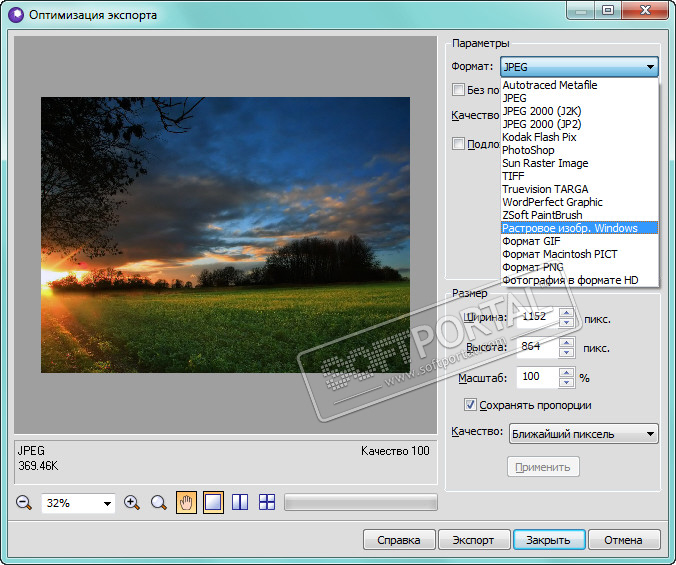The width and height of the screenshot is (676, 565).
Task: Click the Справка button
Action: point(399,540)
